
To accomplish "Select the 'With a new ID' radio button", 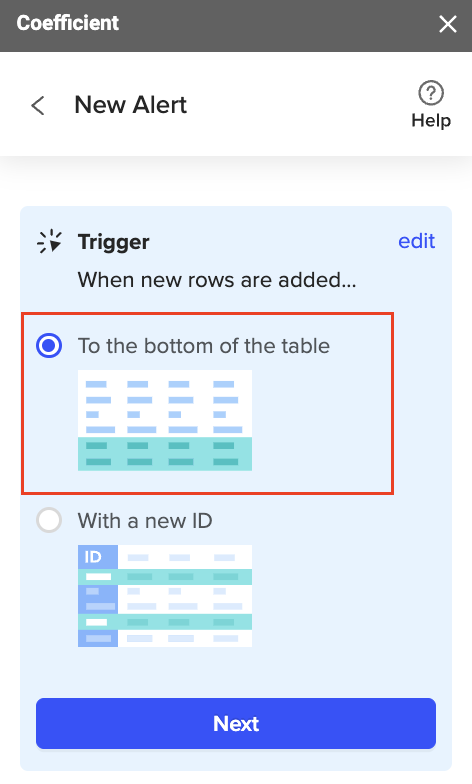I will 49,520.
